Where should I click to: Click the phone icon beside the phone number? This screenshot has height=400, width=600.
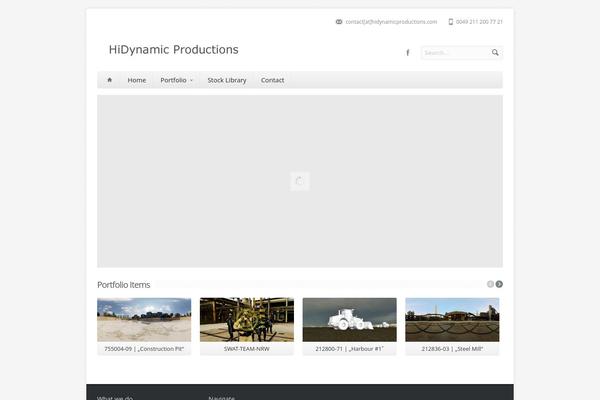point(451,22)
